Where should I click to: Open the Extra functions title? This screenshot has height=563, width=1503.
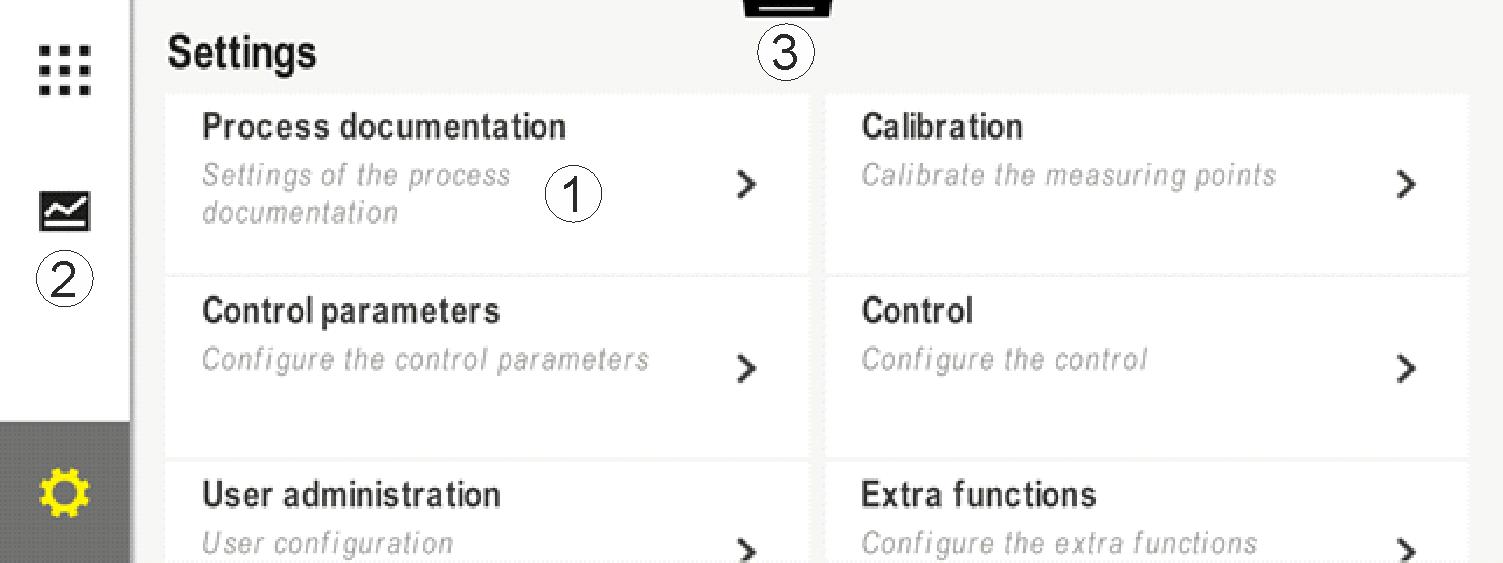[978, 495]
